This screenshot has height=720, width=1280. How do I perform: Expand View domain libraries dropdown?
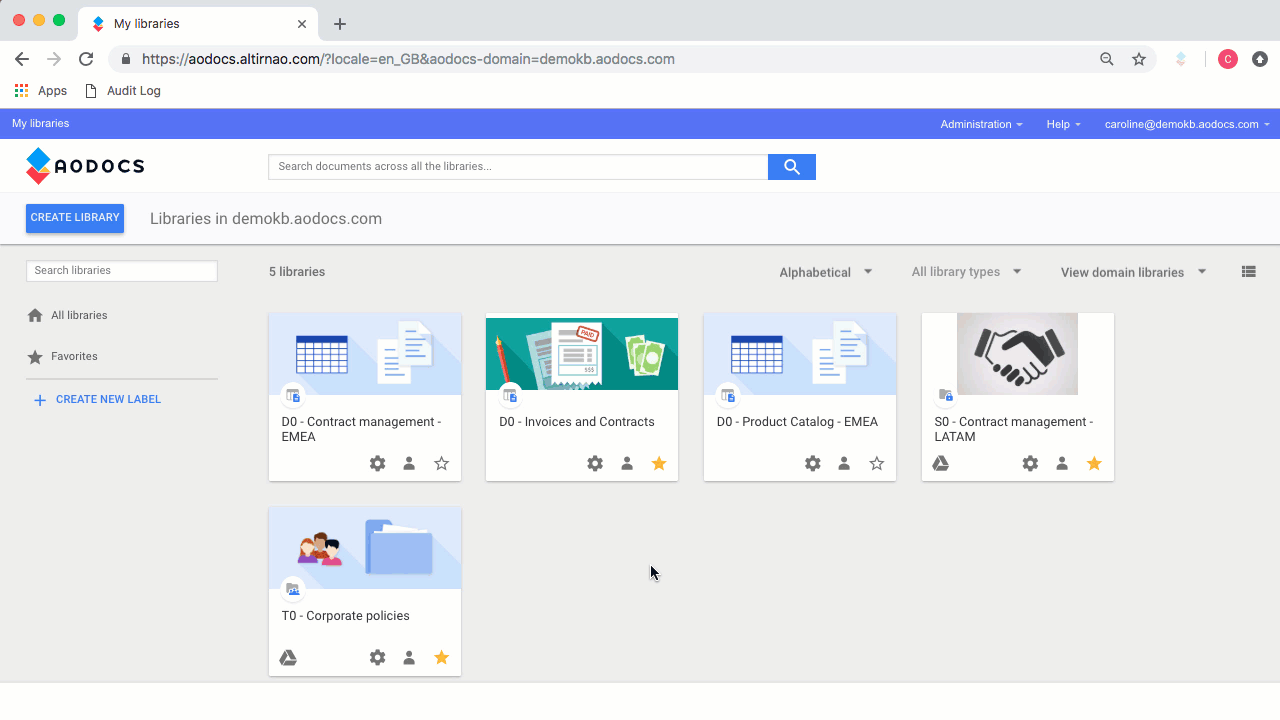(x=1133, y=272)
